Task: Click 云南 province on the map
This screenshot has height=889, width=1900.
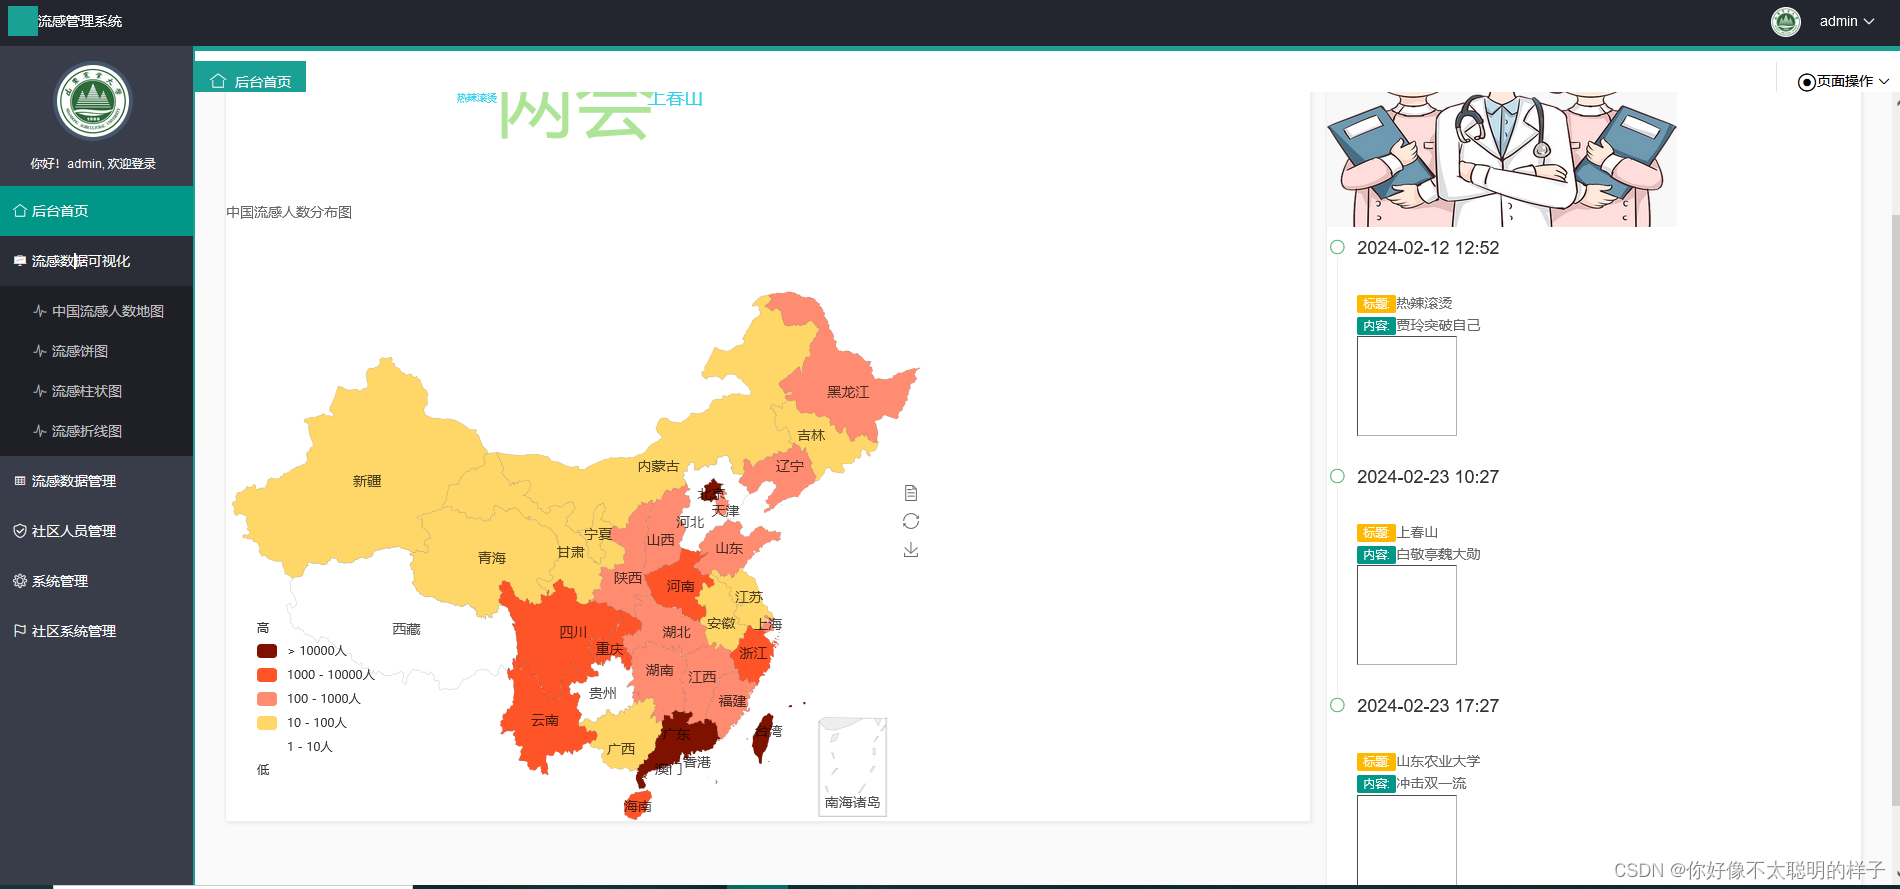Action: [x=545, y=720]
